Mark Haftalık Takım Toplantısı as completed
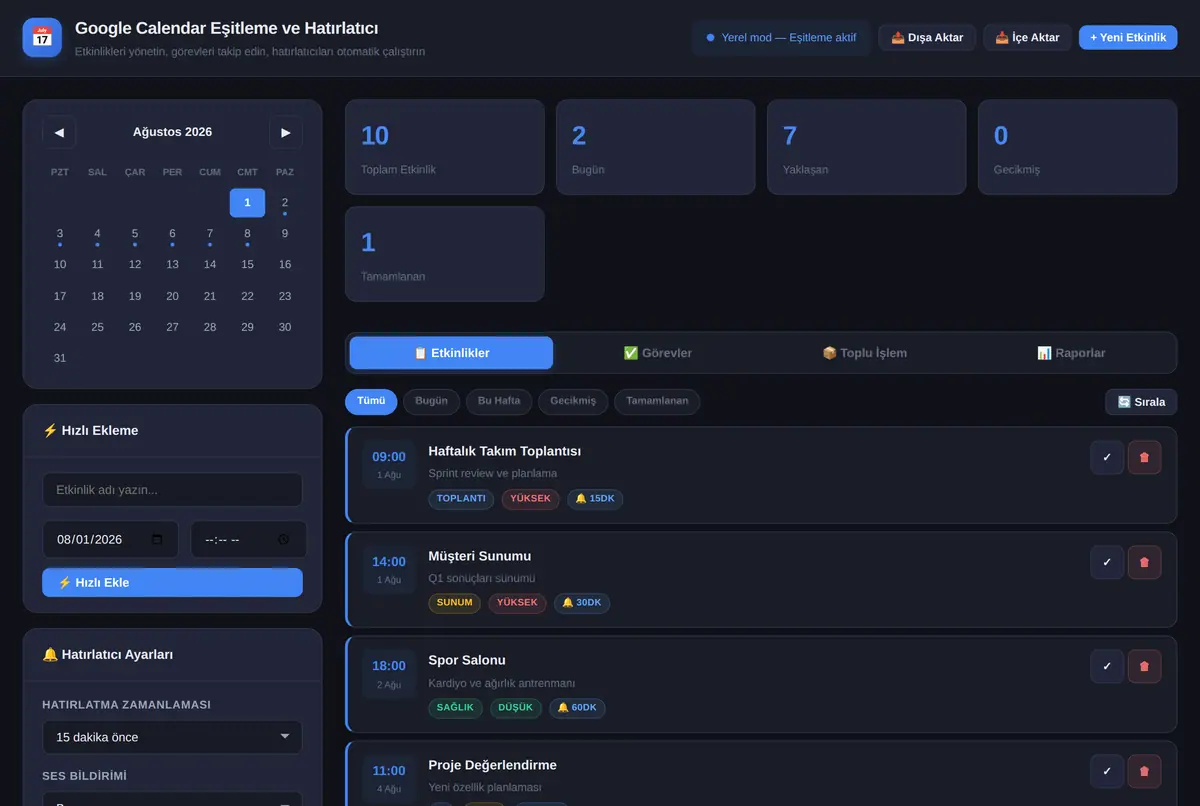 click(1107, 457)
